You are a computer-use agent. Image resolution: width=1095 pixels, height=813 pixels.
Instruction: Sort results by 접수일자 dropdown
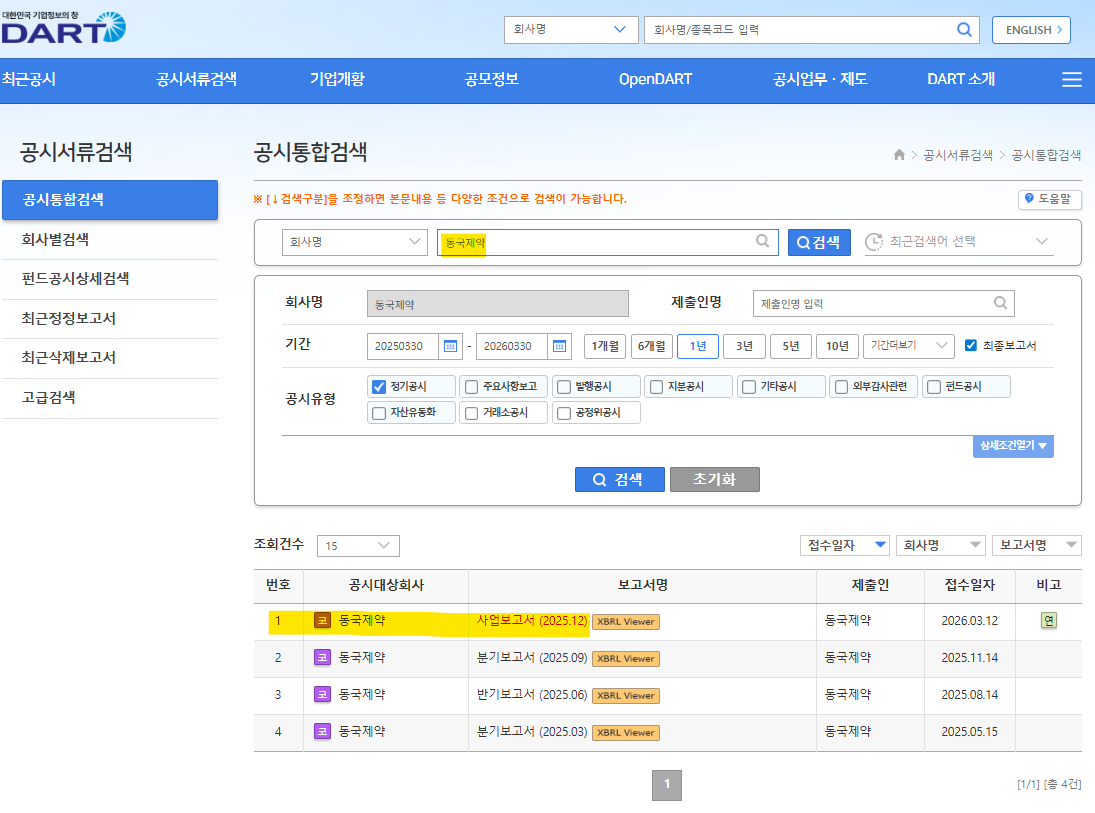tap(844, 545)
